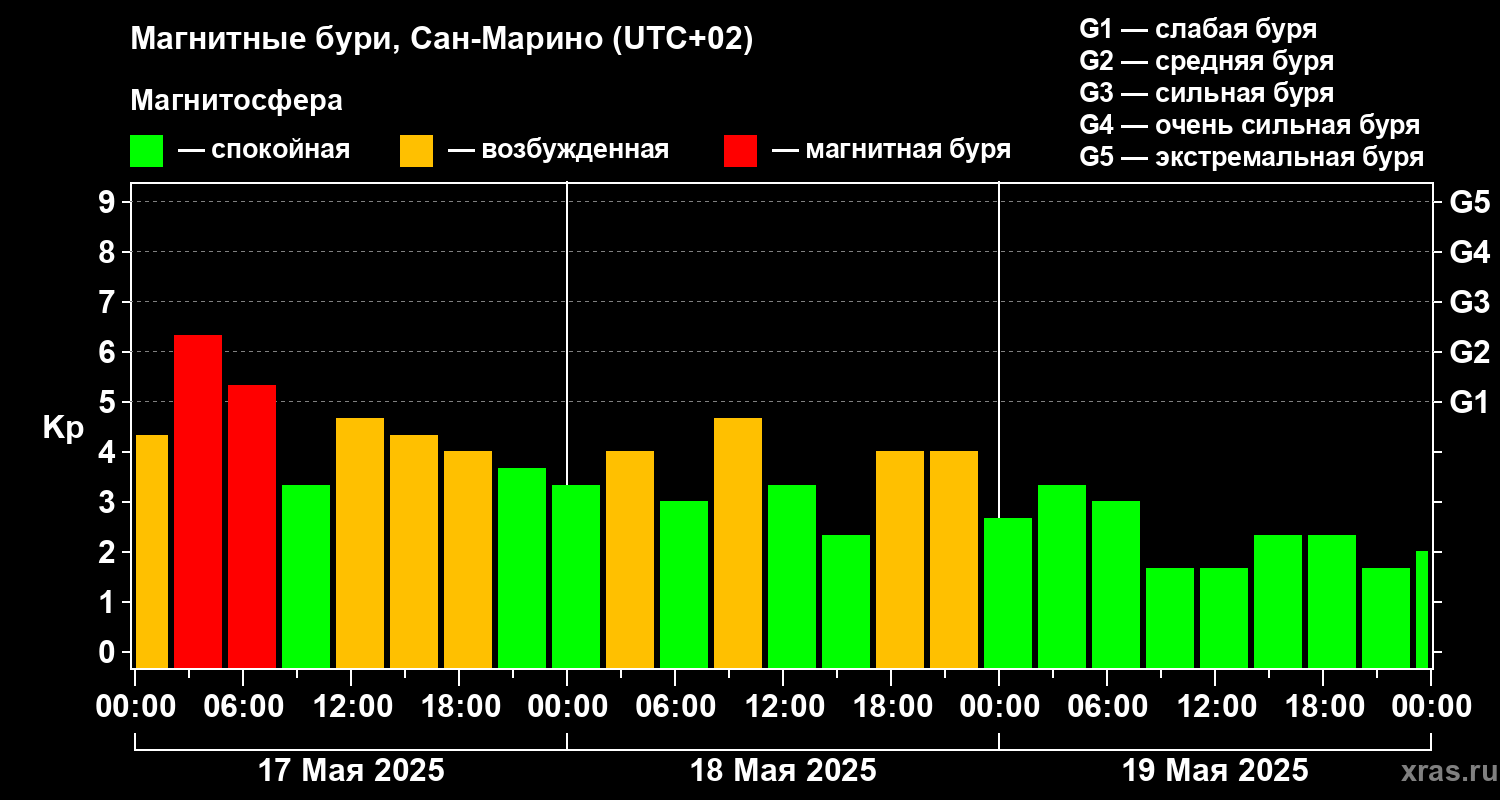Viewport: 1500px width, 800px height.
Task: Click legend line 'G4 — очень сильная буря'
Action: click(1249, 125)
